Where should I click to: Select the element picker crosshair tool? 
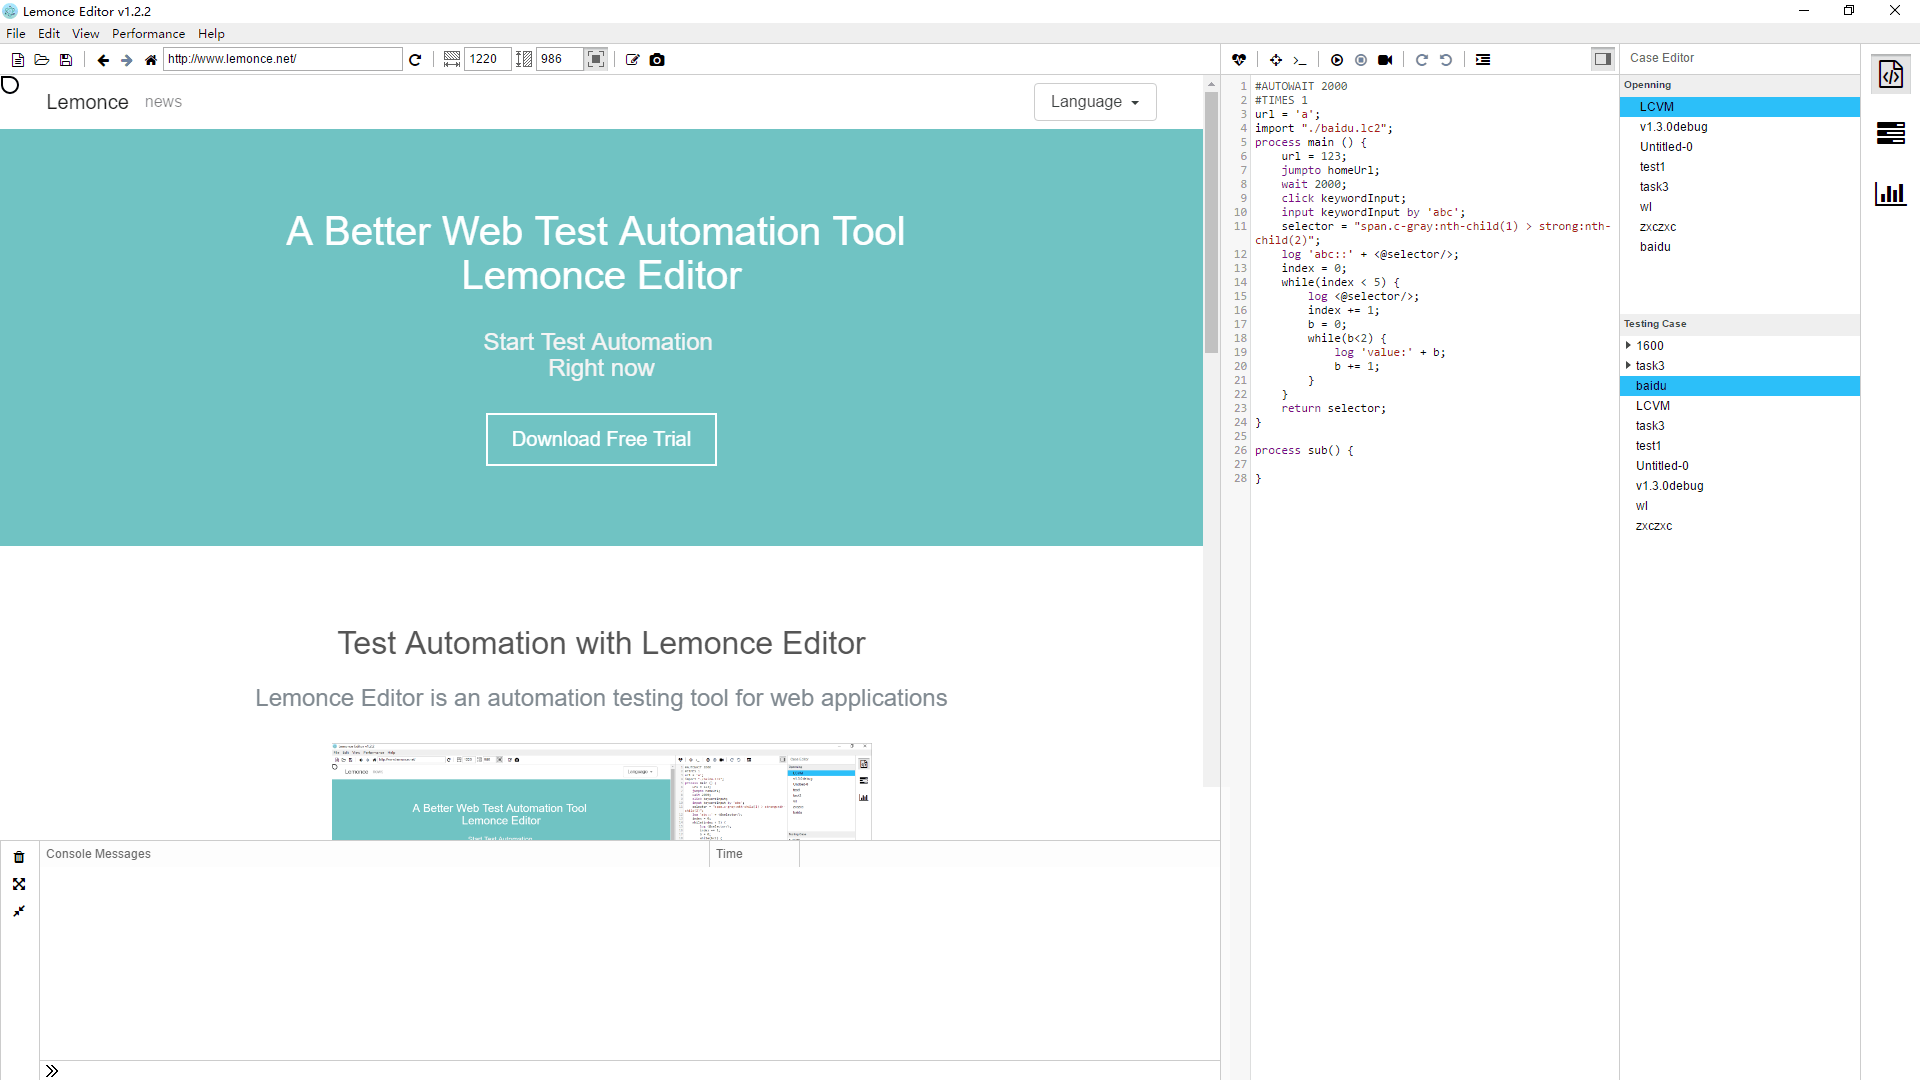tap(1276, 60)
